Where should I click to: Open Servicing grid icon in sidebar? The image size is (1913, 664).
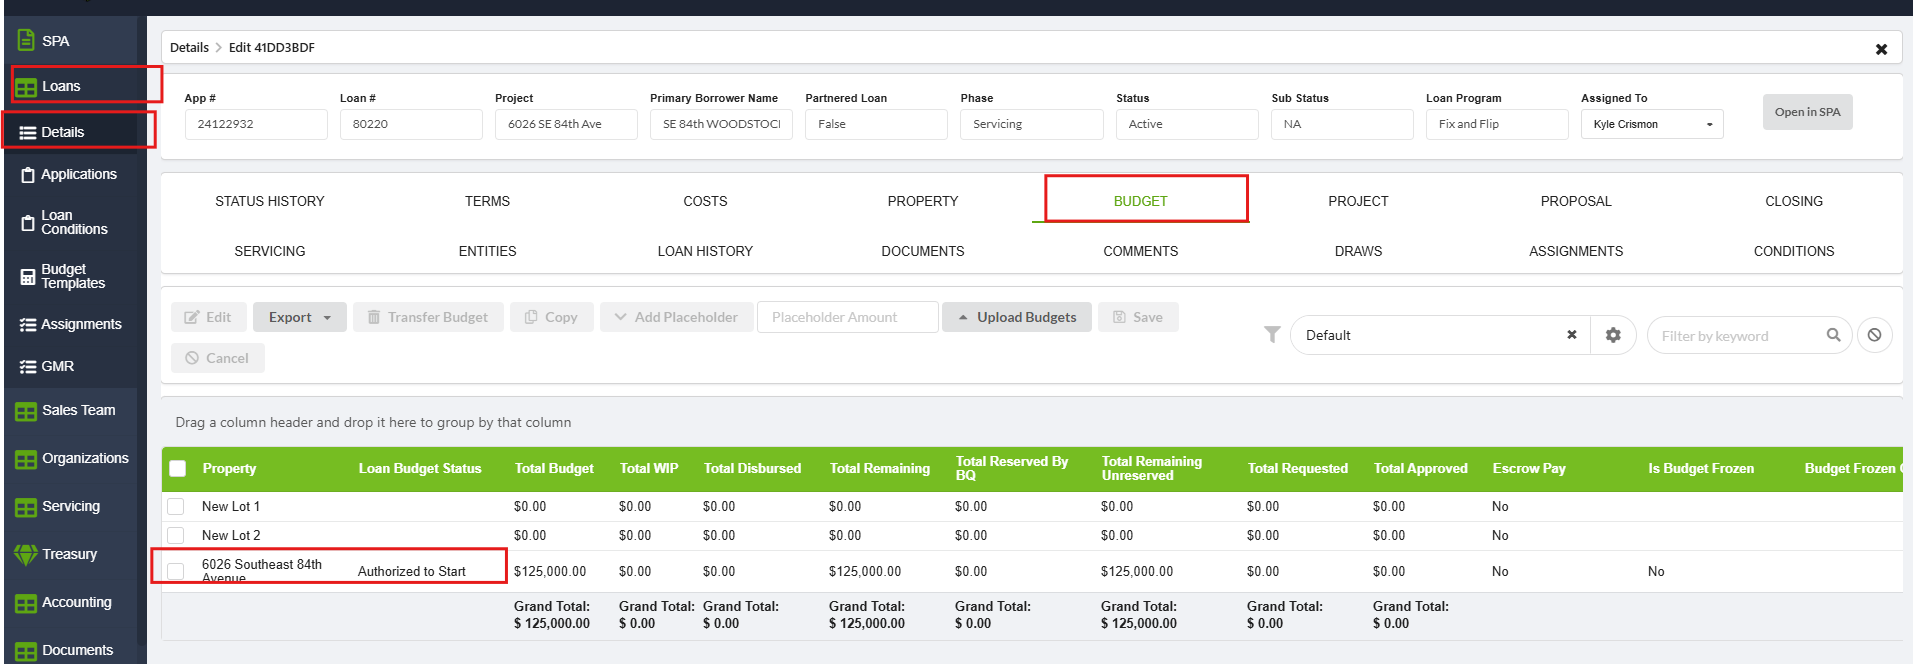click(x=26, y=507)
